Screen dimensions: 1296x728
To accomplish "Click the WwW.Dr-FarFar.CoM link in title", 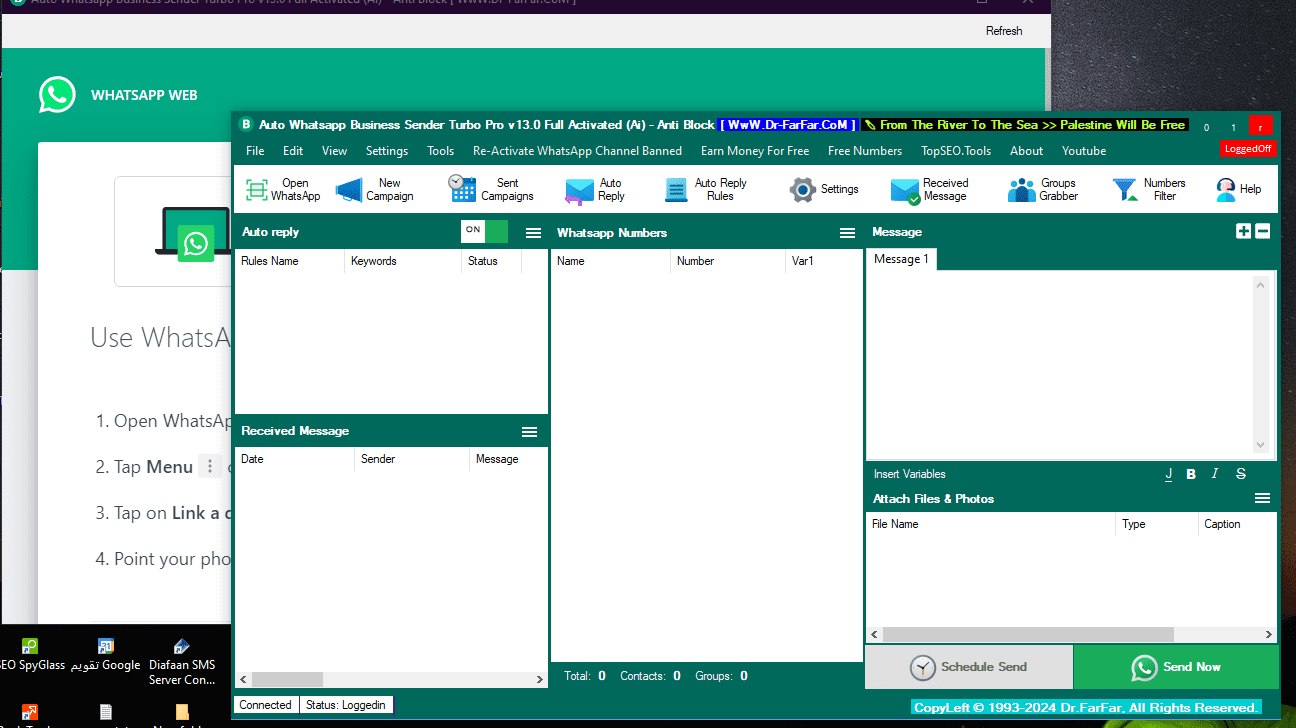I will coord(789,125).
